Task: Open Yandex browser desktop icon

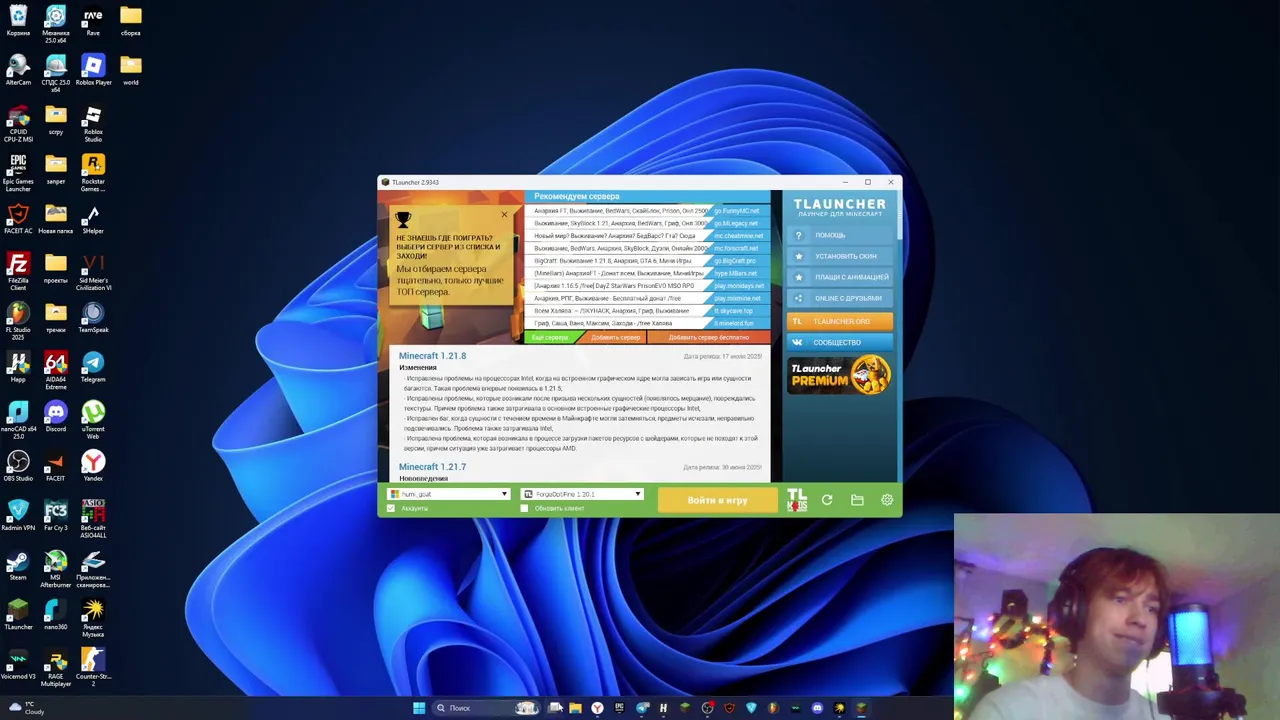Action: tap(93, 466)
